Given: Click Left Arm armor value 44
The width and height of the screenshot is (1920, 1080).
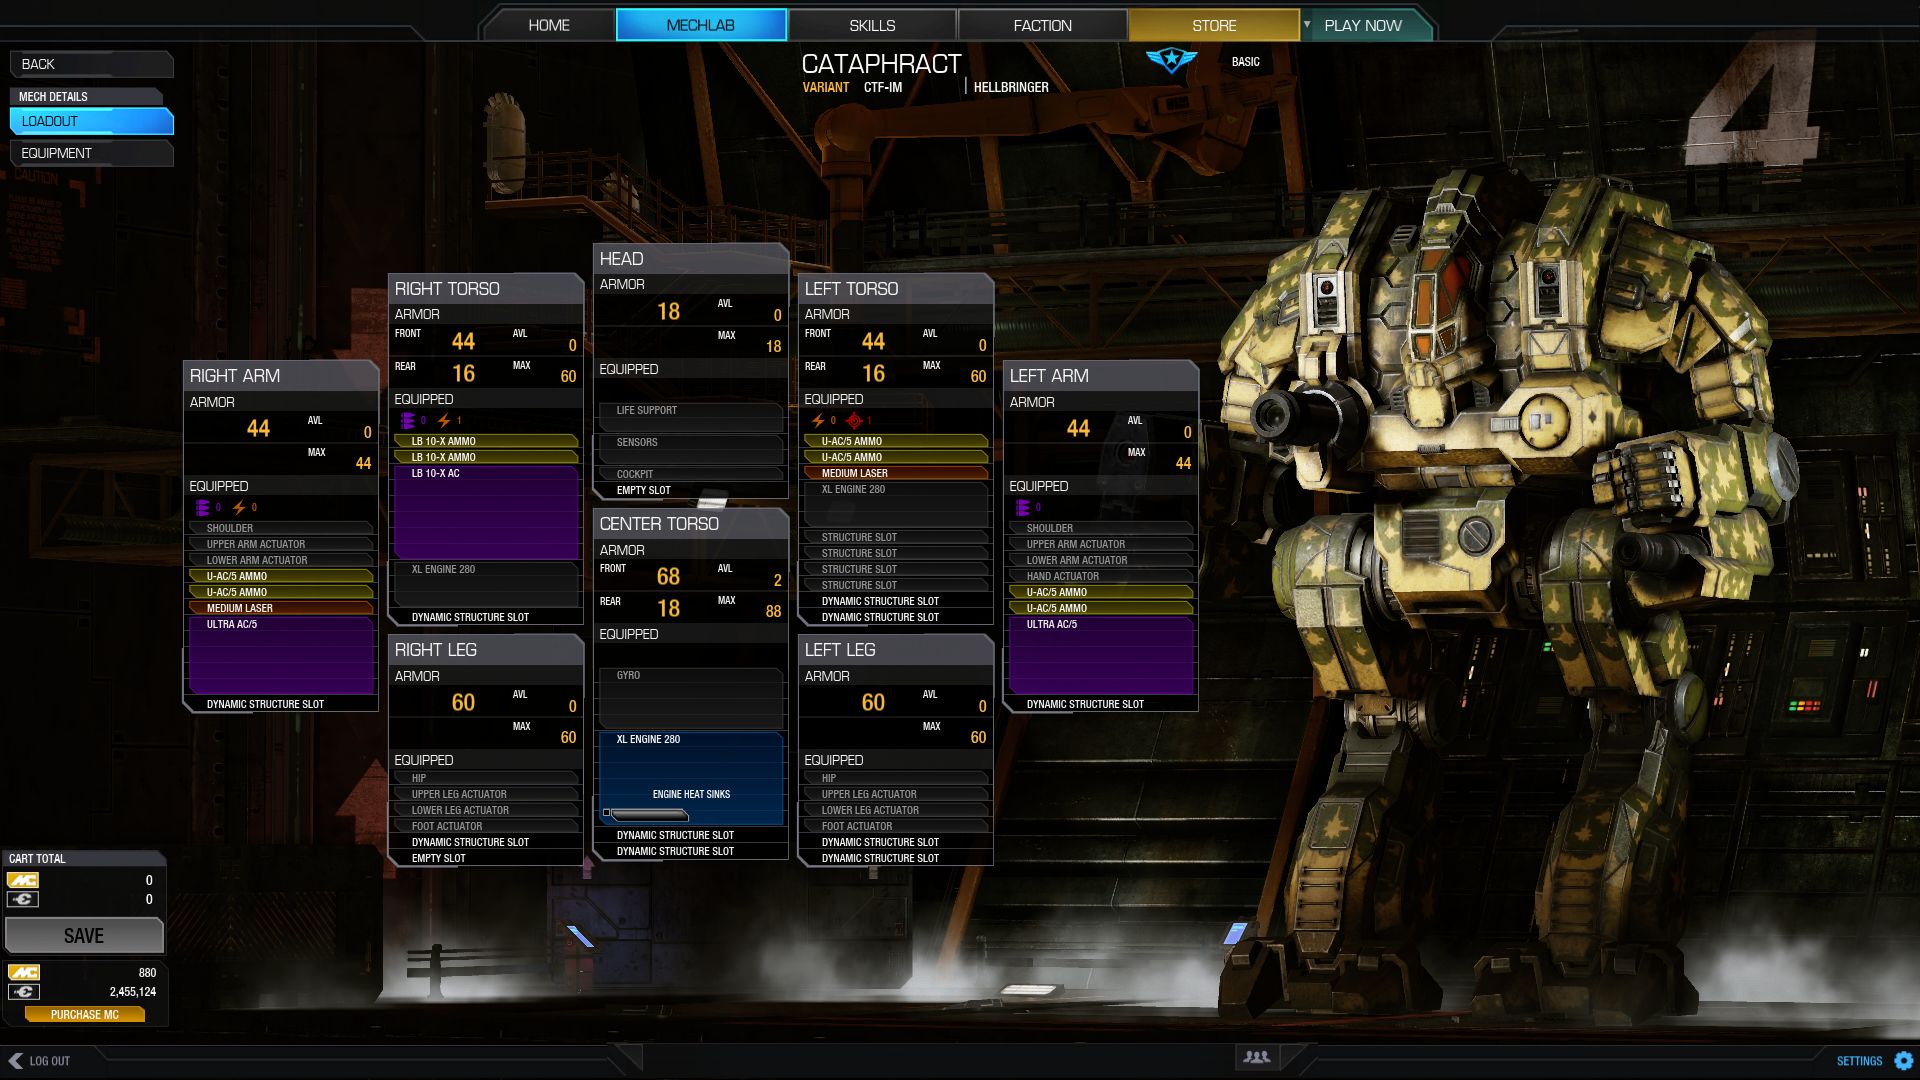Looking at the screenshot, I should pyautogui.click(x=1078, y=429).
